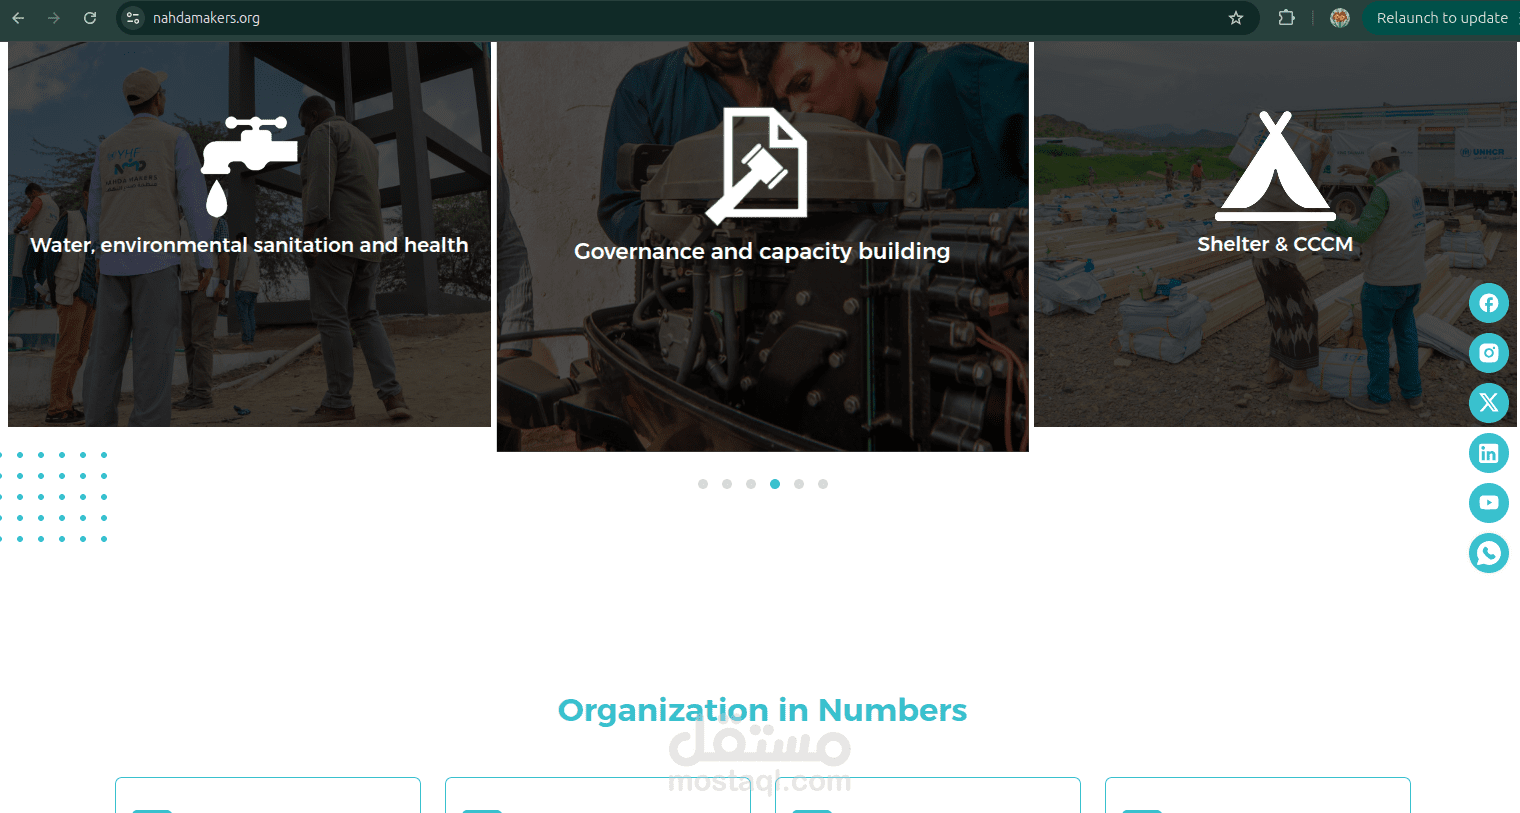Open the WhatsApp chat icon

(x=1489, y=553)
